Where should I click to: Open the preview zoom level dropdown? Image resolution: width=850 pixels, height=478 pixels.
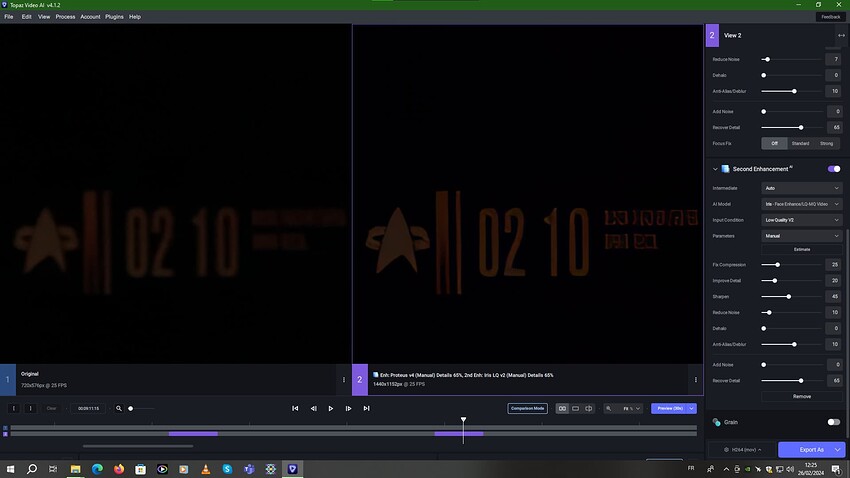631,408
